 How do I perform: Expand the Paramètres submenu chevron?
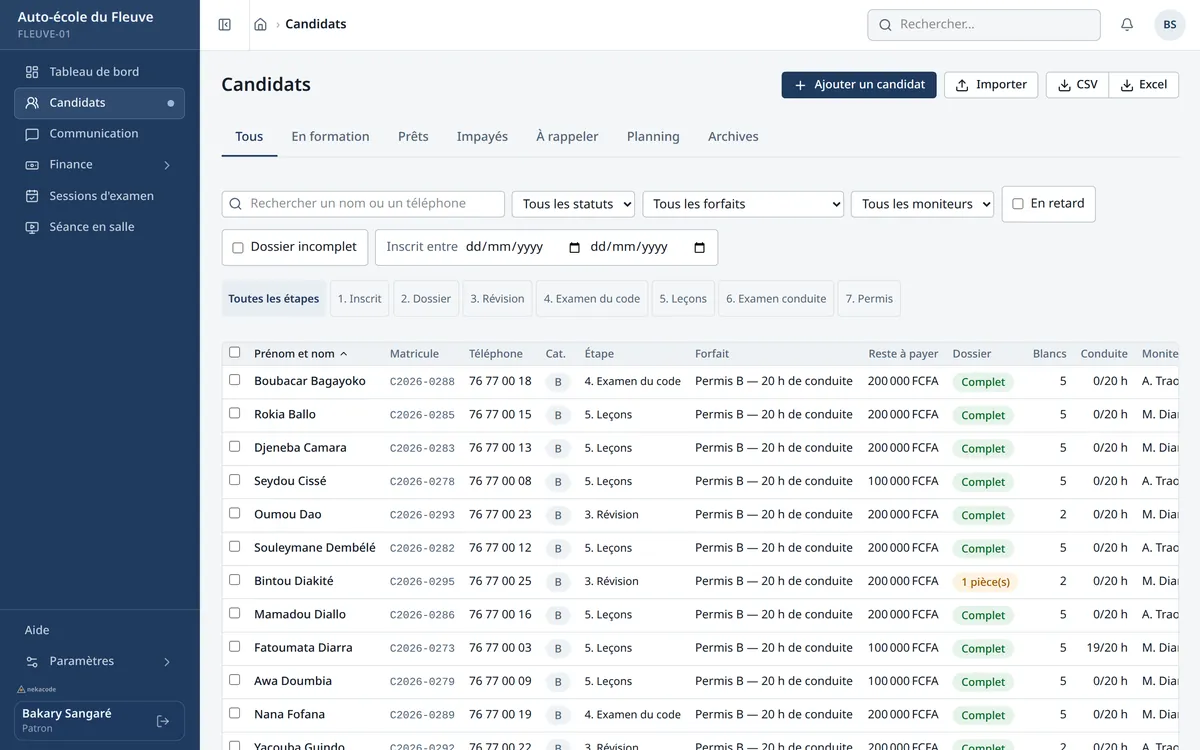tap(167, 662)
